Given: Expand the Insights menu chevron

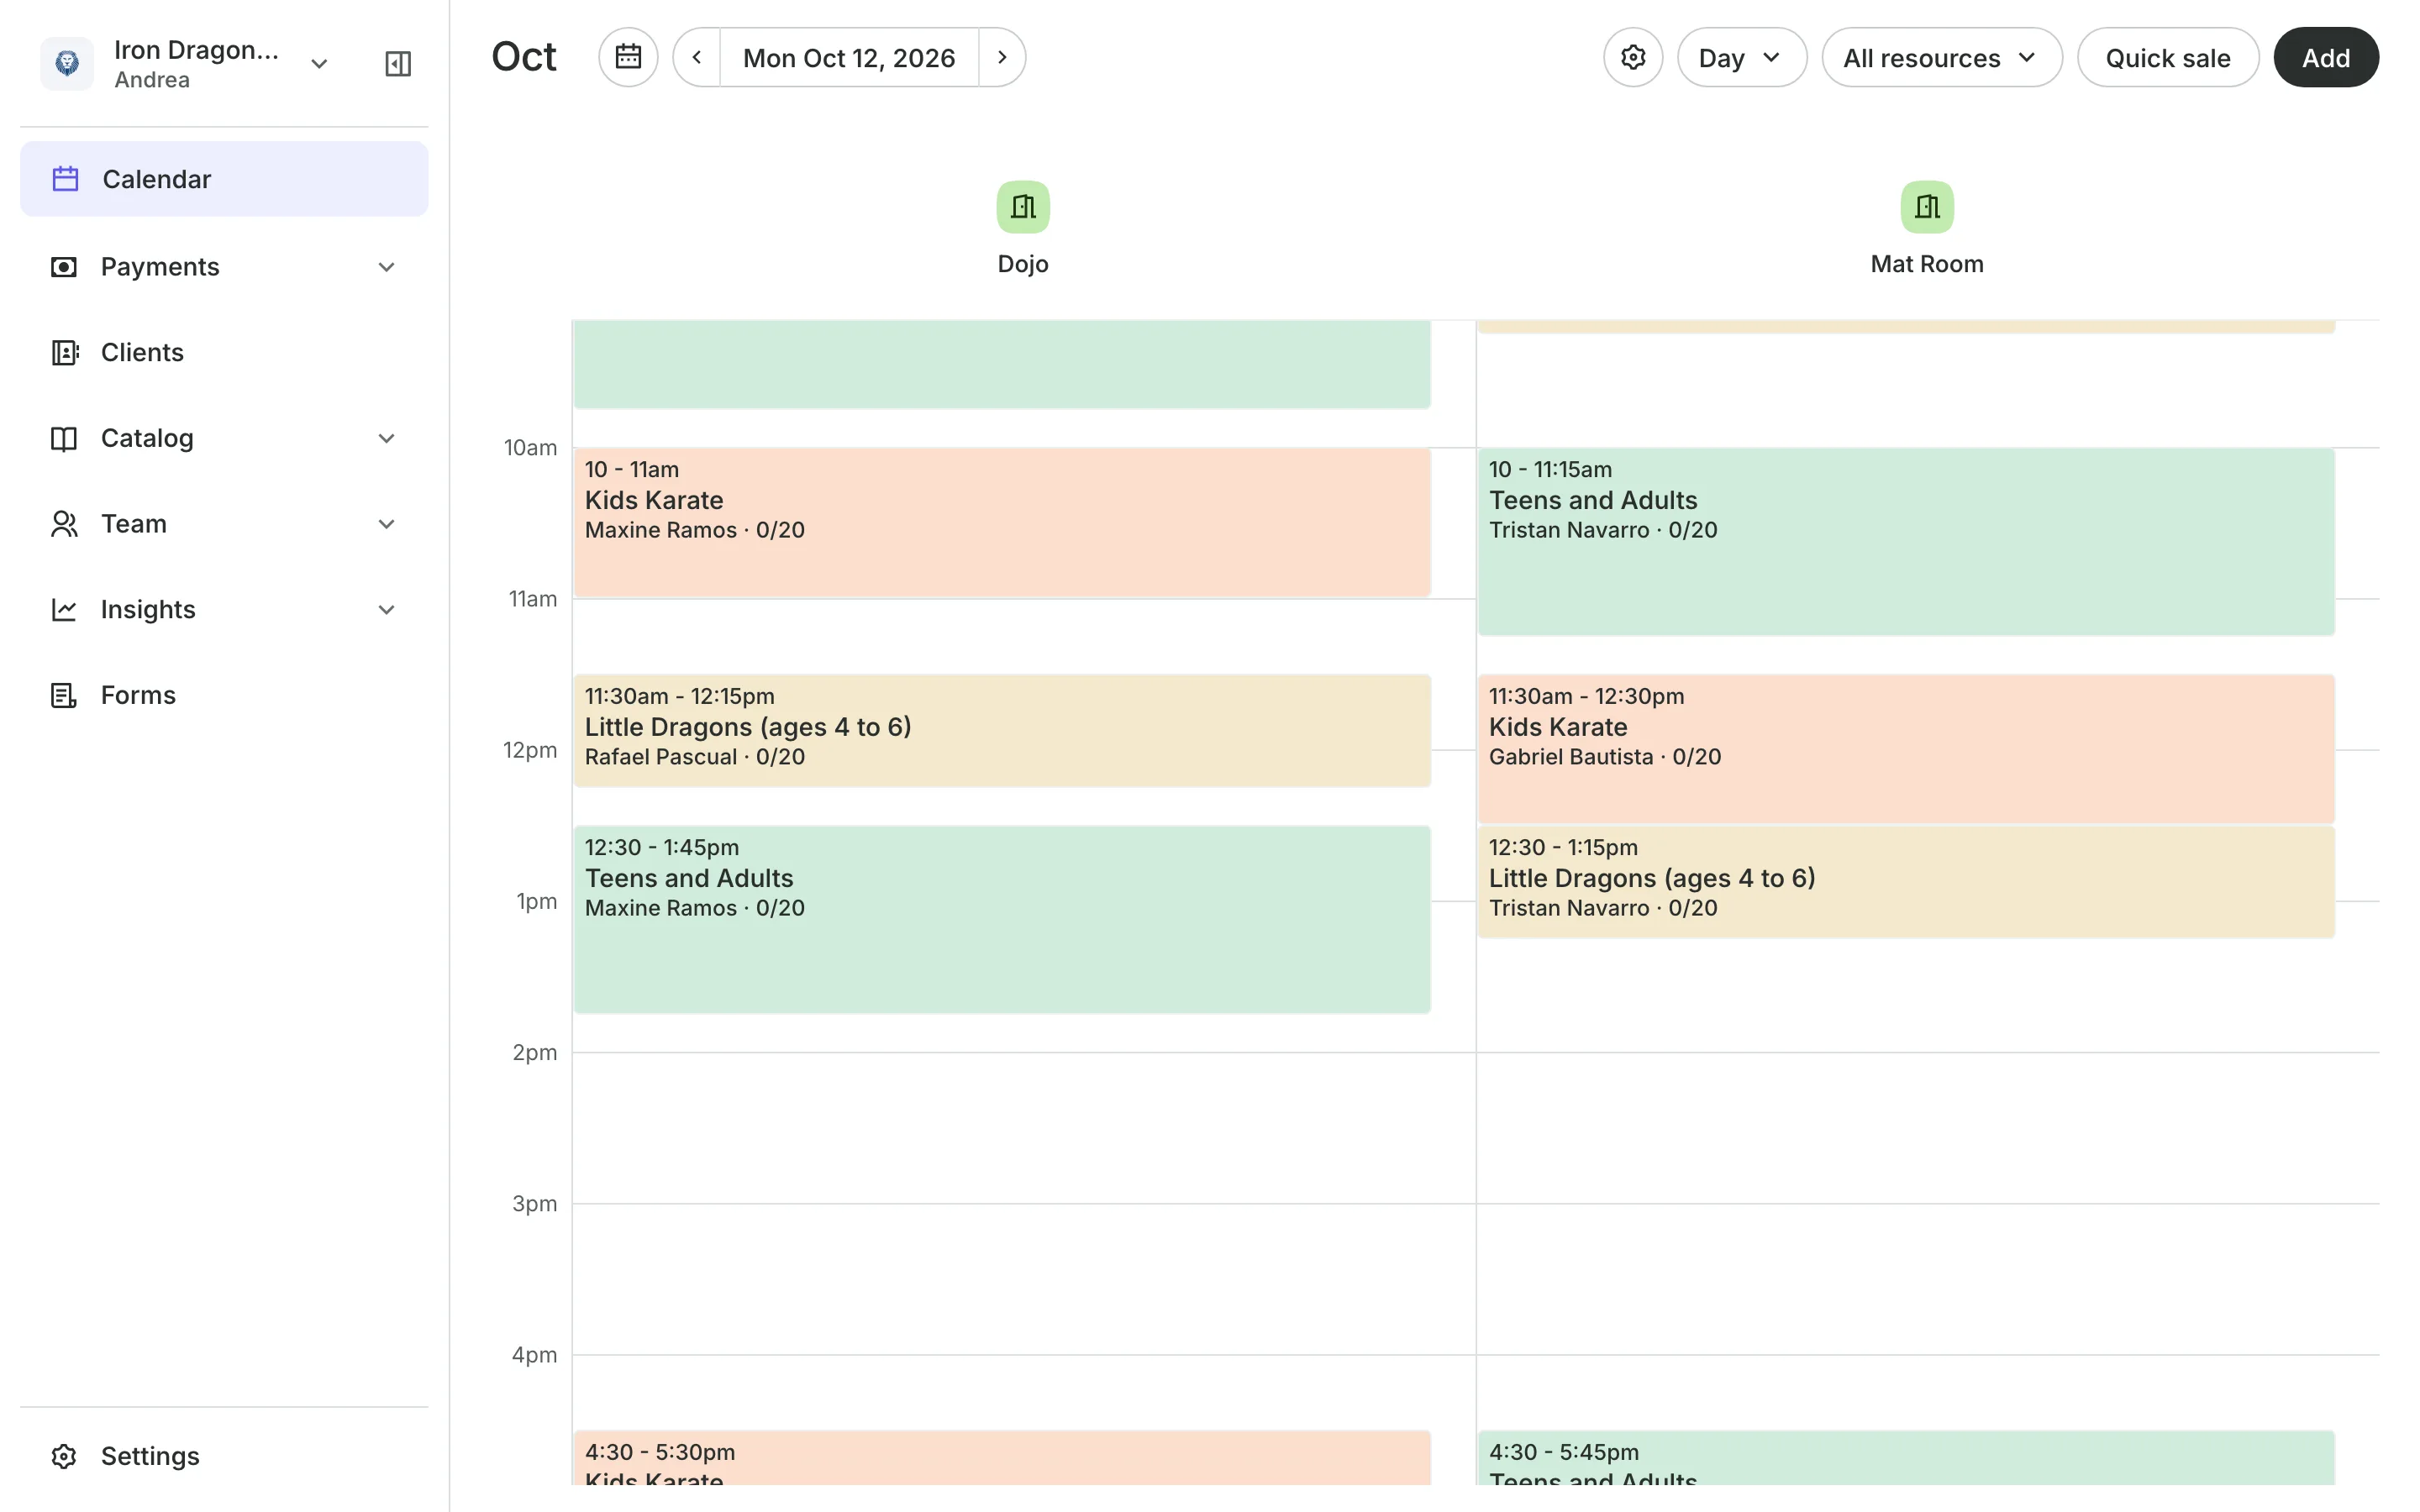Looking at the screenshot, I should click(386, 610).
